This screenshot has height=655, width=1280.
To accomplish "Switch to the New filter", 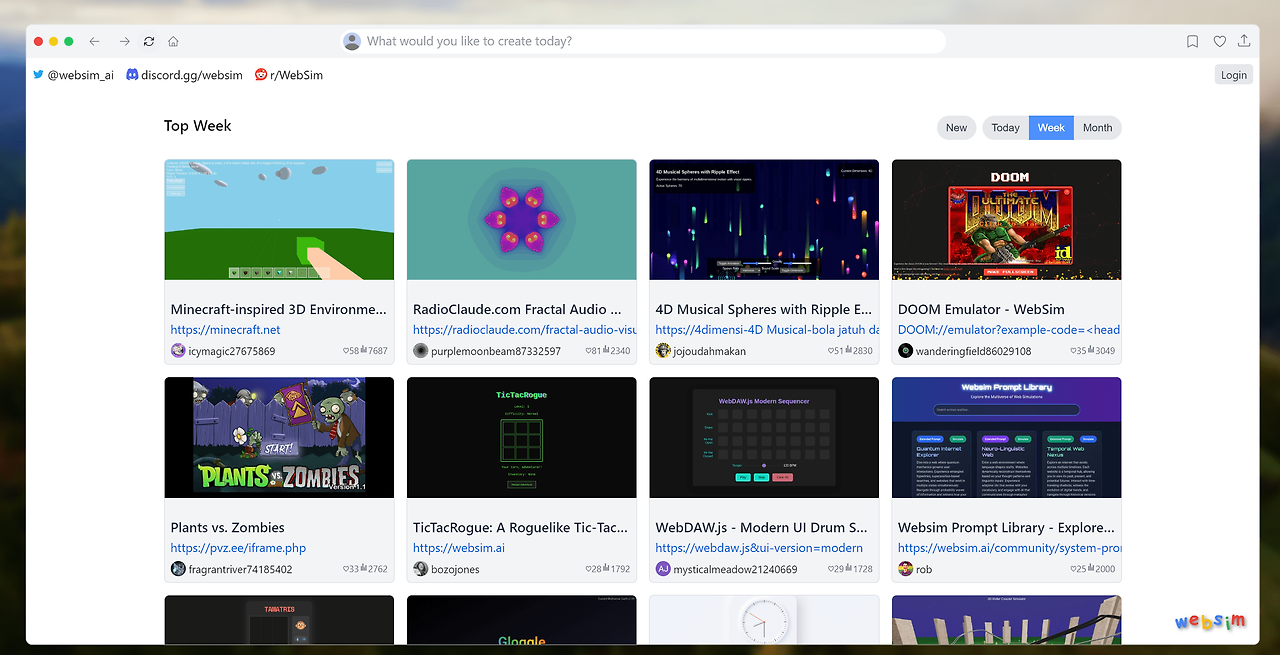I will click(956, 127).
